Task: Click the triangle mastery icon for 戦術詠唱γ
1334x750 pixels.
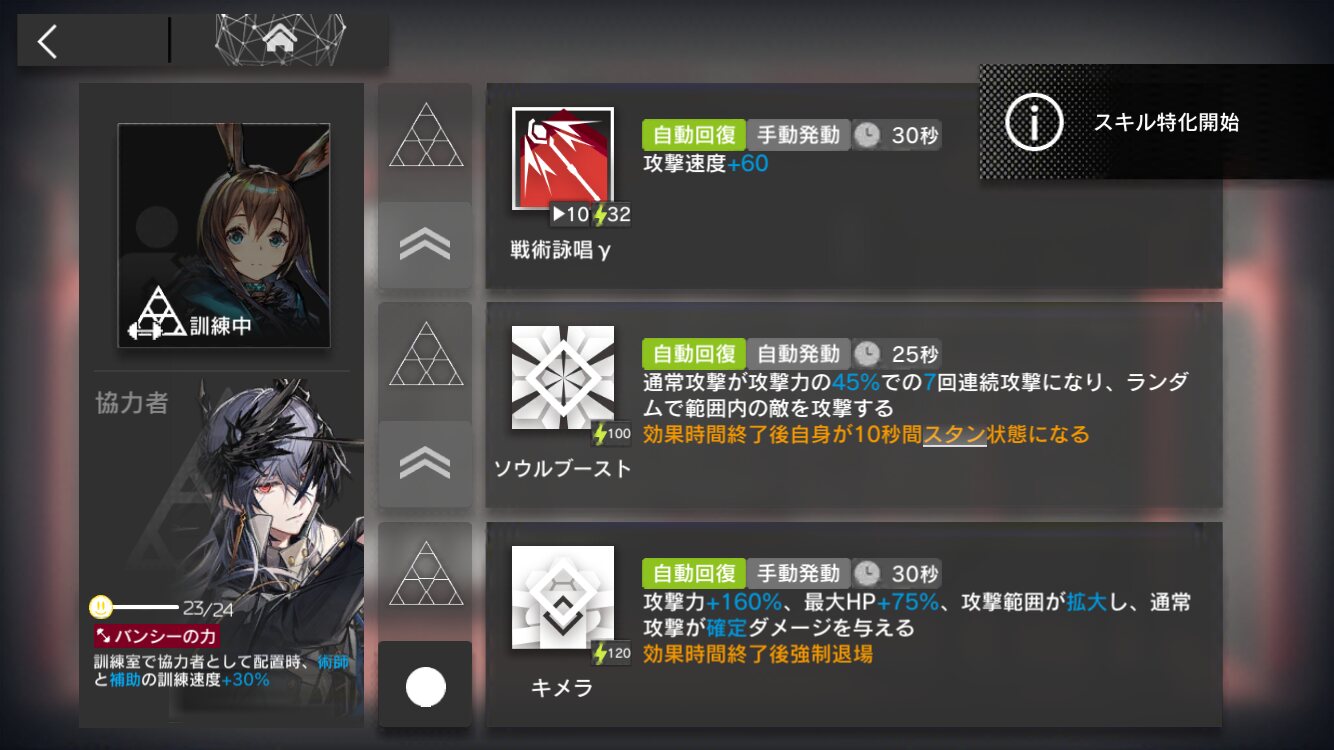Action: click(x=425, y=138)
